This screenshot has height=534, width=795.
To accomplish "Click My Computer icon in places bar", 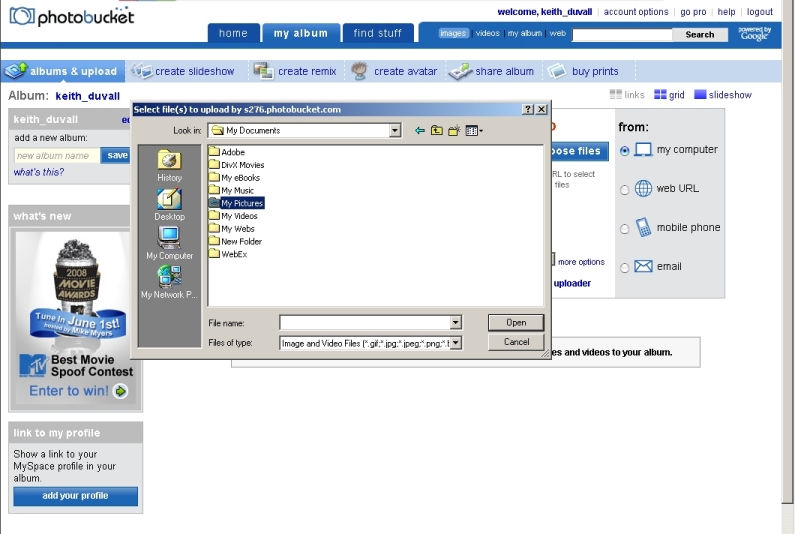I will click(169, 242).
